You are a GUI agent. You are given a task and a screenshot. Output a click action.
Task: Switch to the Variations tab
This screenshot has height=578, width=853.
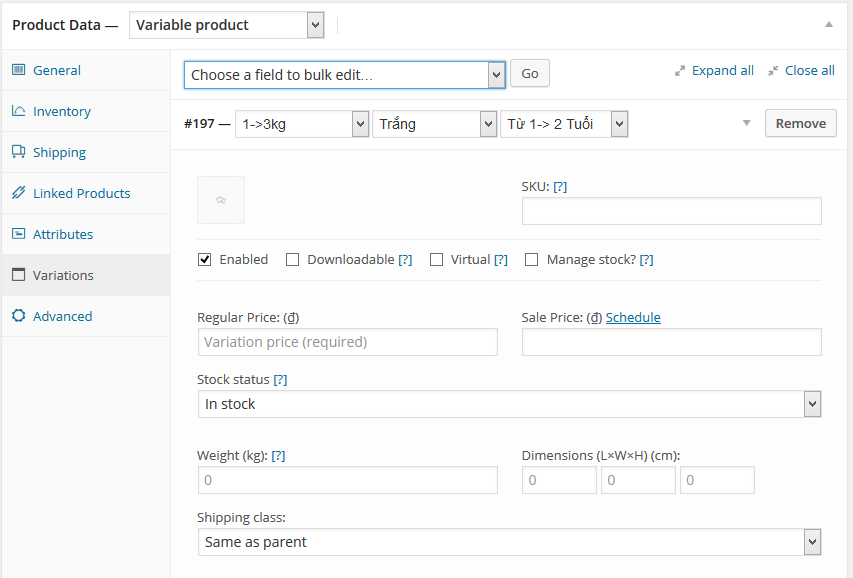(63, 275)
